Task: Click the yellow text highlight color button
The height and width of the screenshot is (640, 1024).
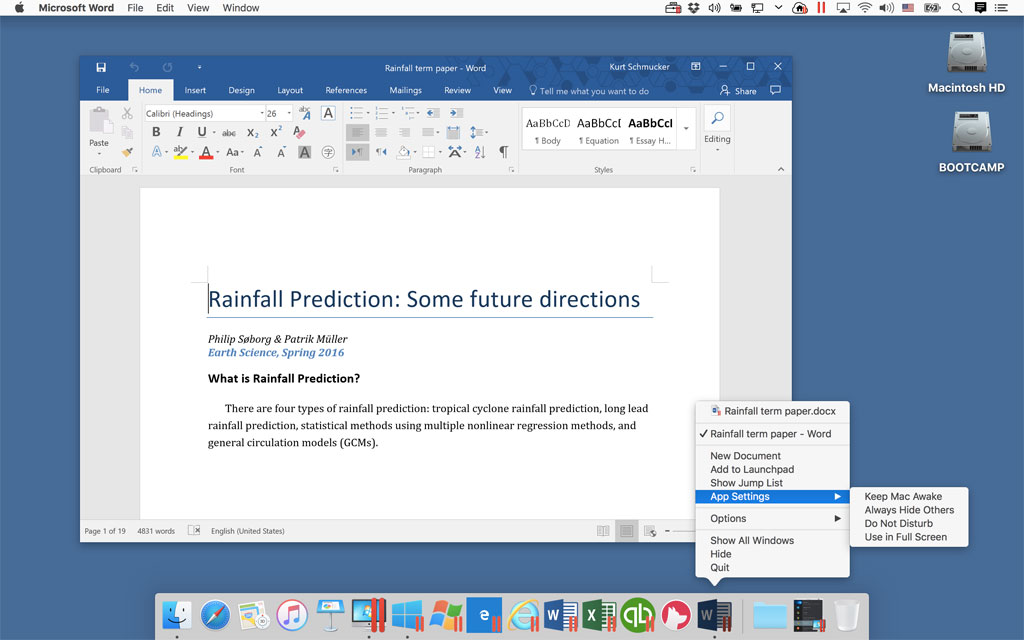Action: click(180, 152)
